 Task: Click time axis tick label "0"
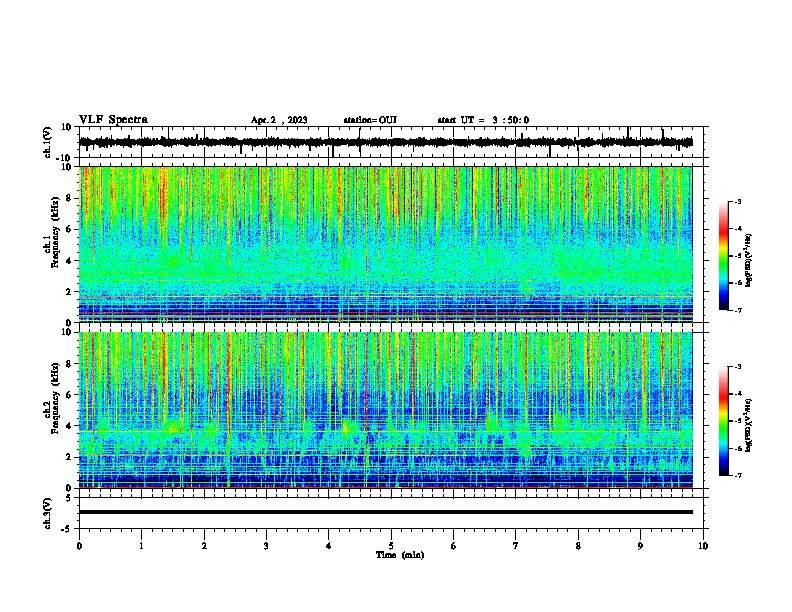(79, 546)
